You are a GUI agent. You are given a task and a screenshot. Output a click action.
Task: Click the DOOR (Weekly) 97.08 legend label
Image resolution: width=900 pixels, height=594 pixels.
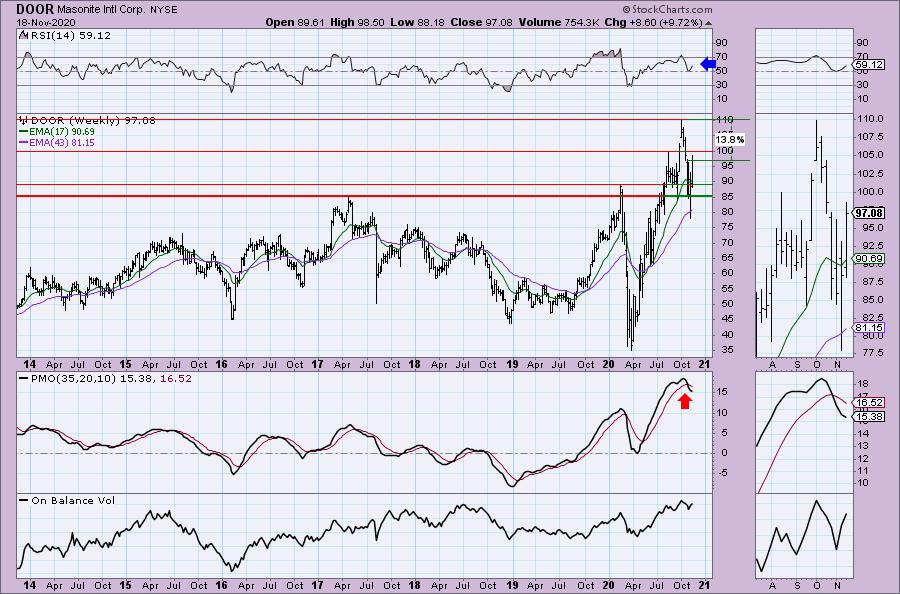click(93, 120)
